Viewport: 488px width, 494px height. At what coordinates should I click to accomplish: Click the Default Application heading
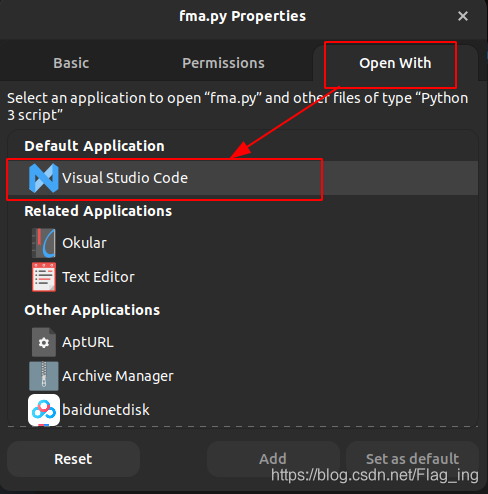tap(94, 146)
